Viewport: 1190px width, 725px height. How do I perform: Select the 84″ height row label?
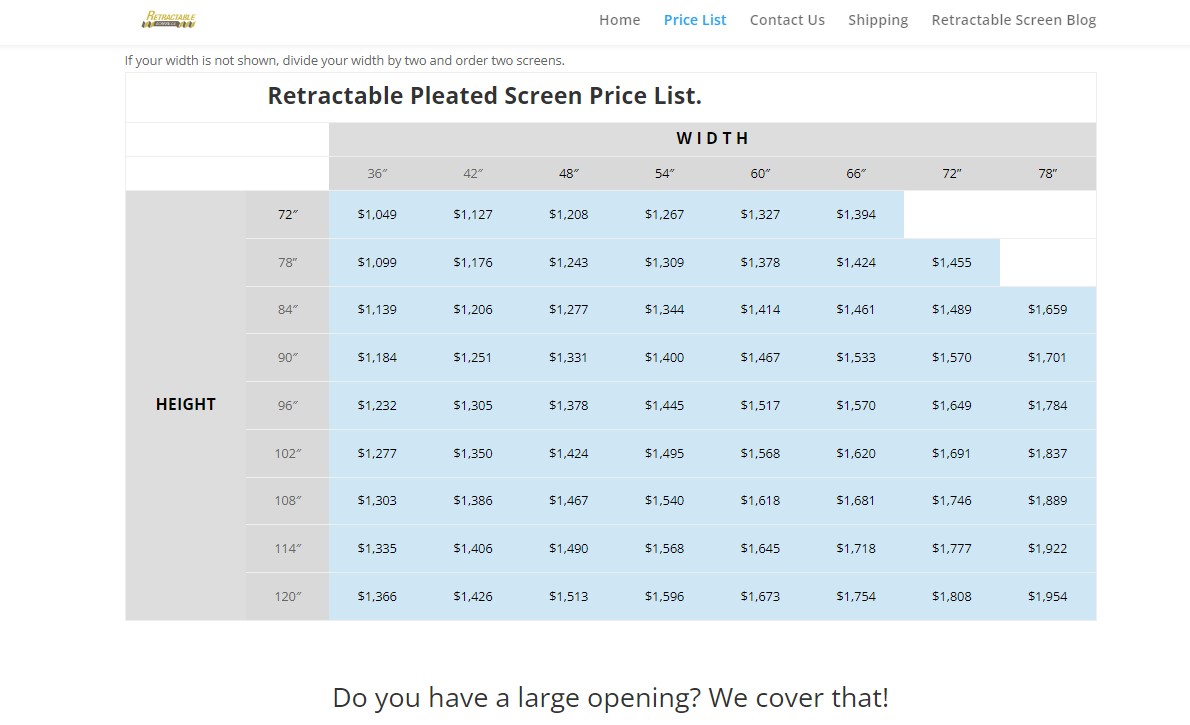click(288, 310)
